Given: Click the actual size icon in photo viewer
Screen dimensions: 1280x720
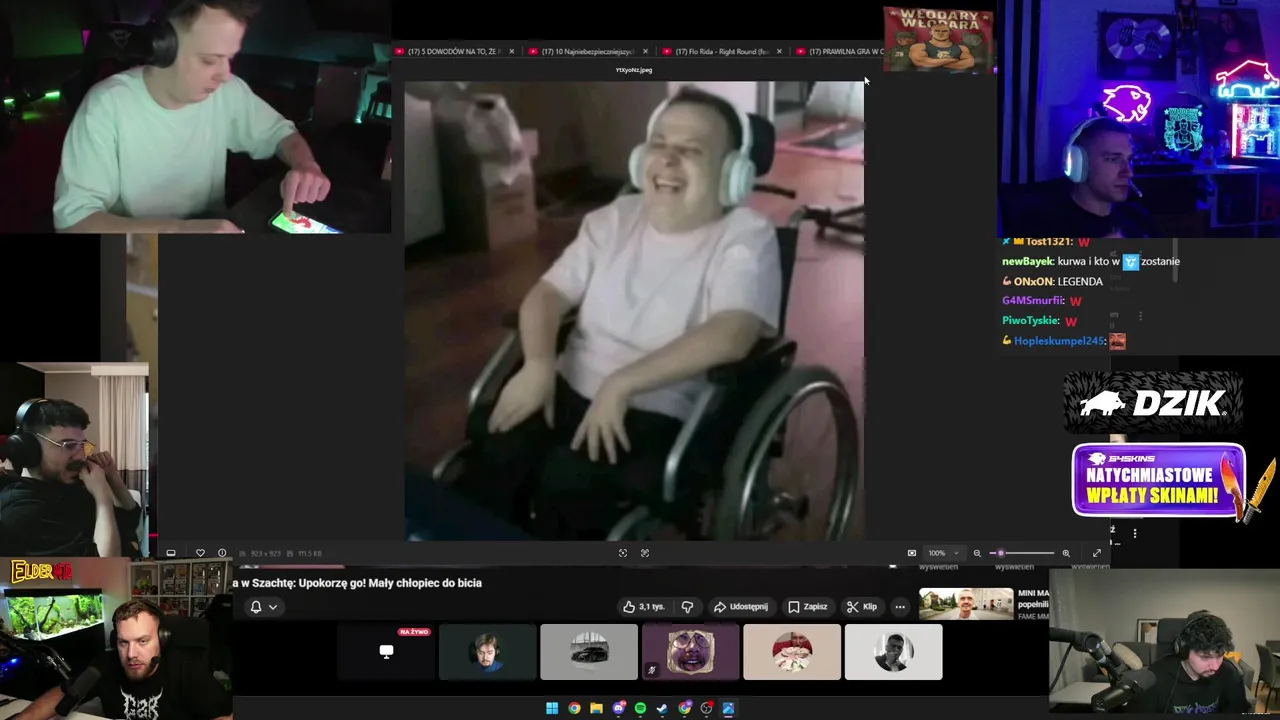Looking at the screenshot, I should (645, 553).
